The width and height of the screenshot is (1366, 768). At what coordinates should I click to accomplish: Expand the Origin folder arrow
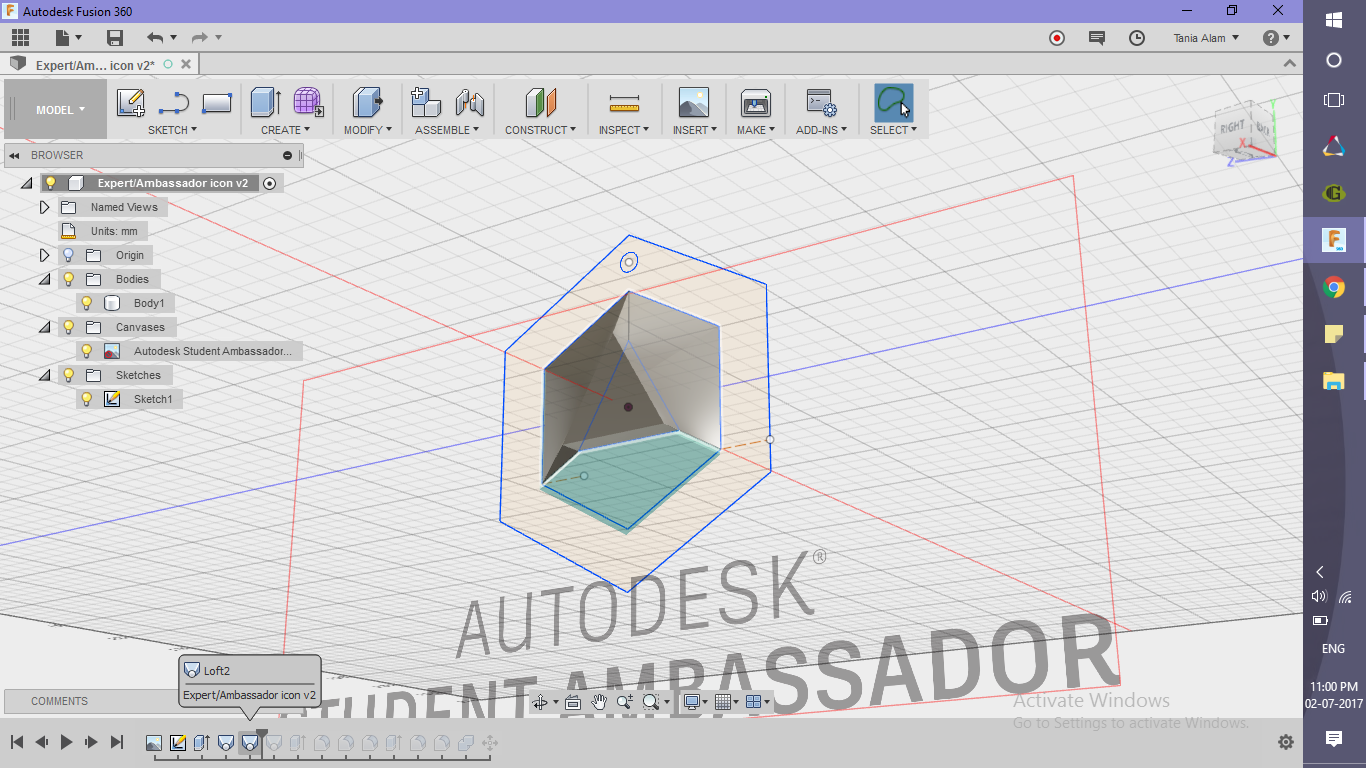(44, 255)
